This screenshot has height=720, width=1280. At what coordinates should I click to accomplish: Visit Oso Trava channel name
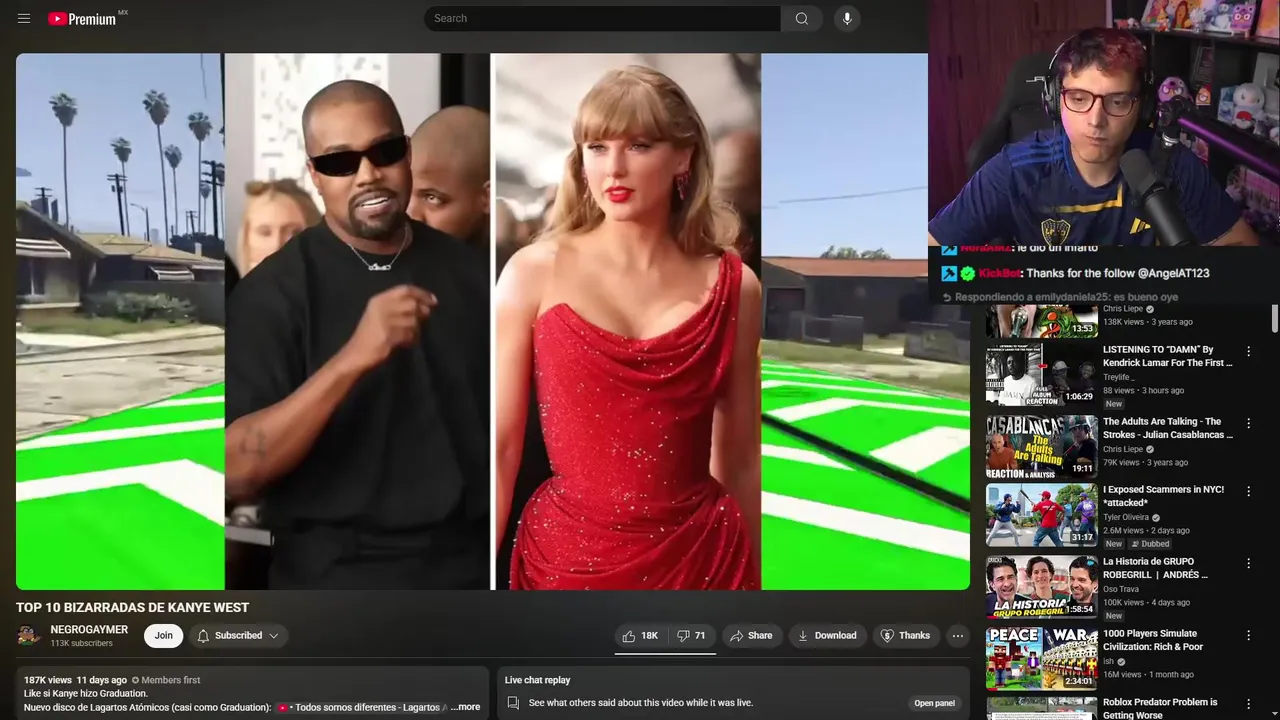coord(1123,589)
